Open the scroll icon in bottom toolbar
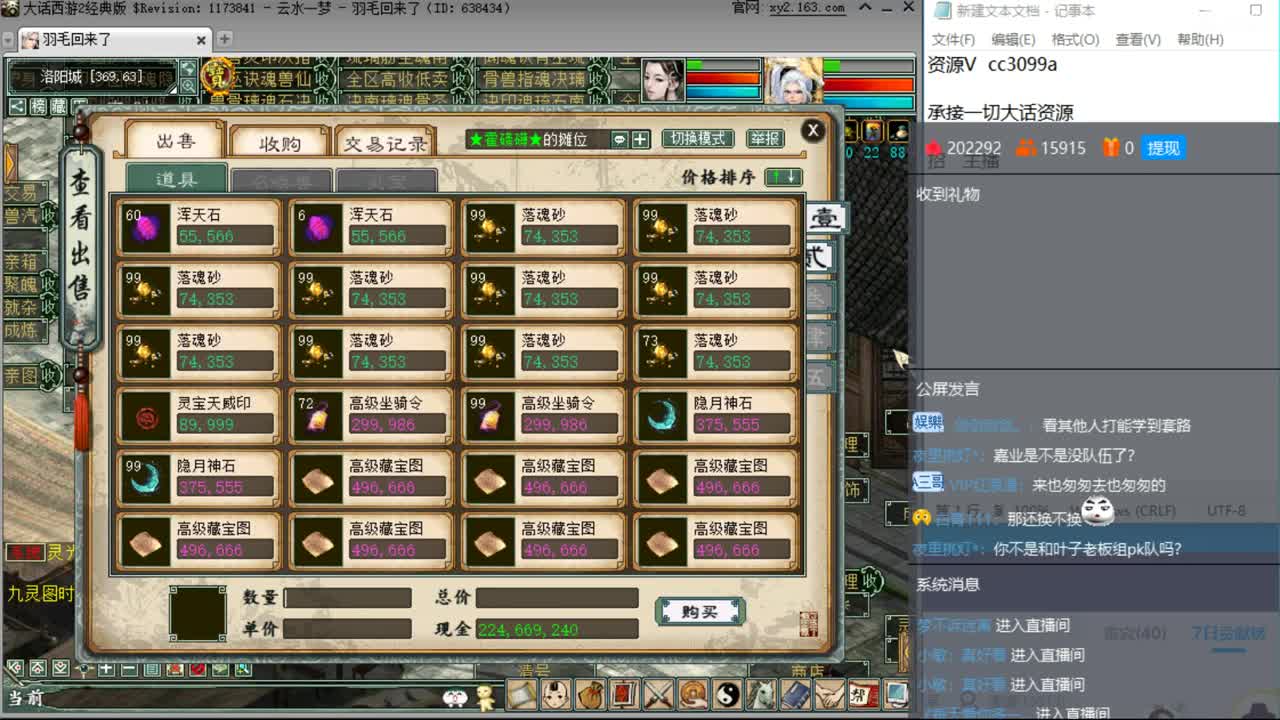Image resolution: width=1280 pixels, height=720 pixels. [522, 694]
